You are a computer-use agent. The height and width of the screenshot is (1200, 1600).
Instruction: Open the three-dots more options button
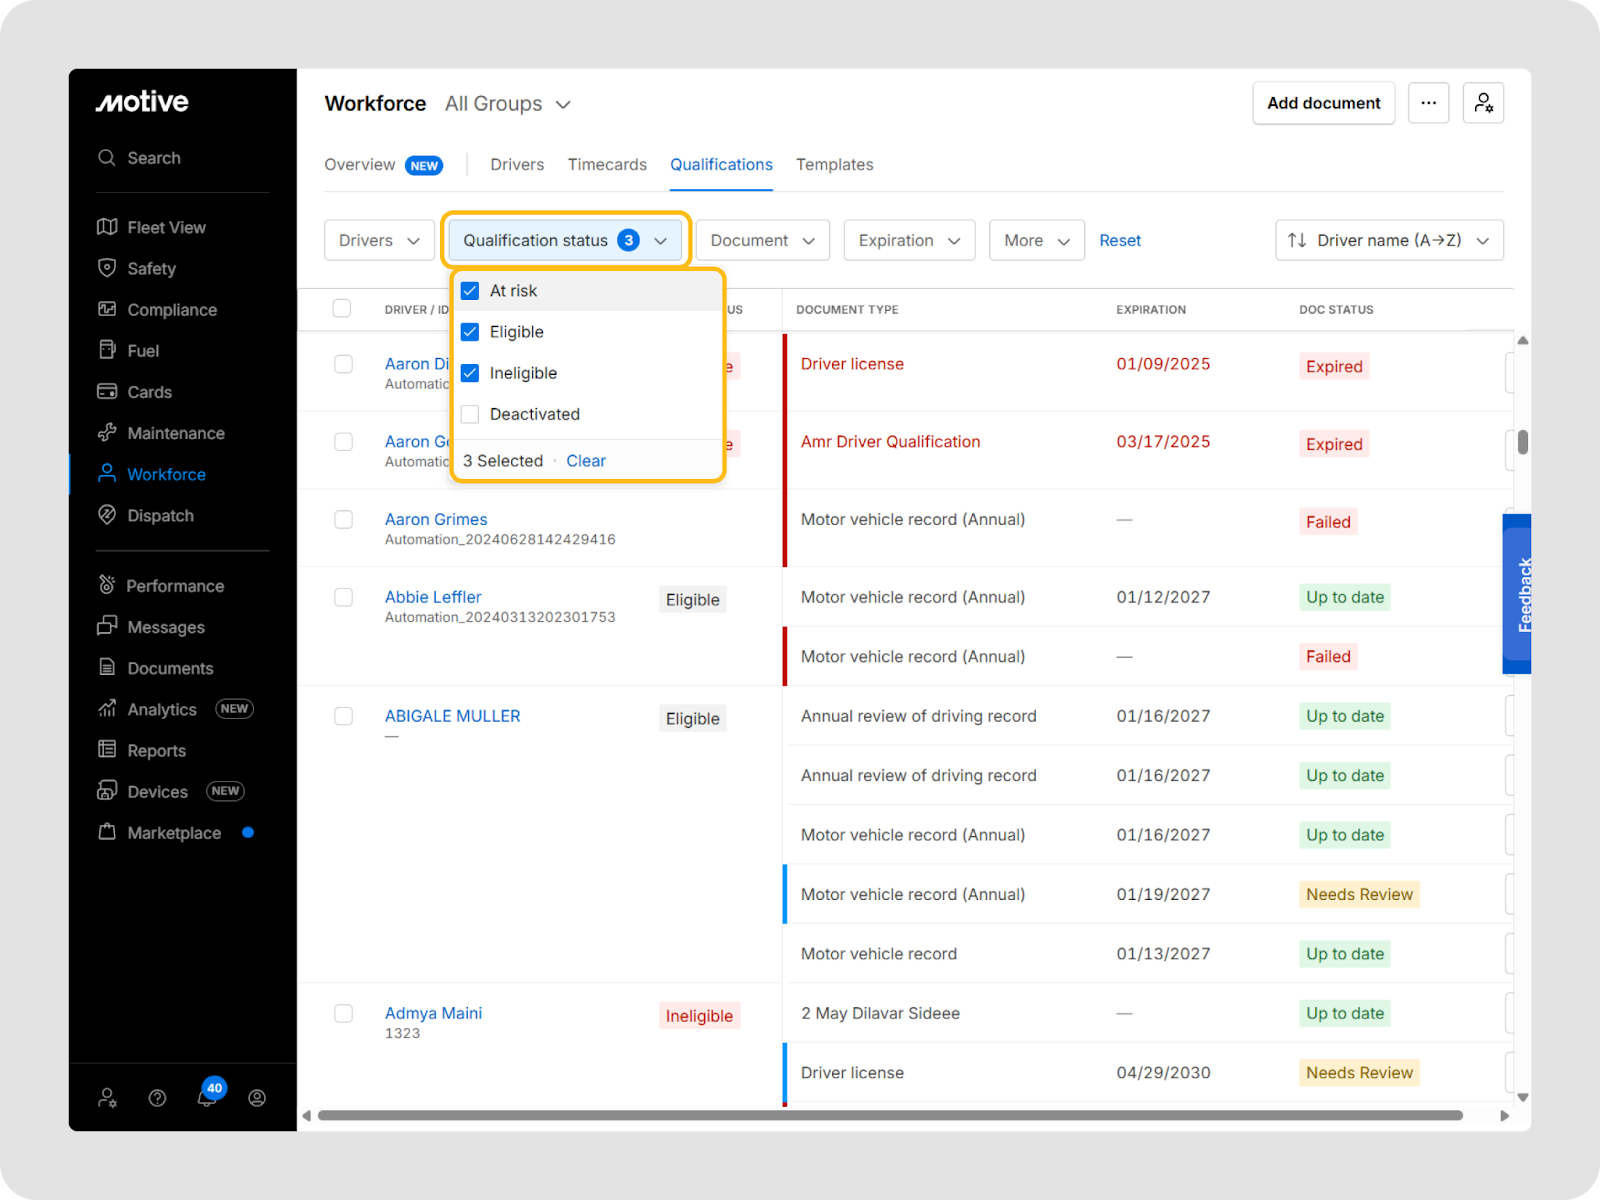point(1428,103)
